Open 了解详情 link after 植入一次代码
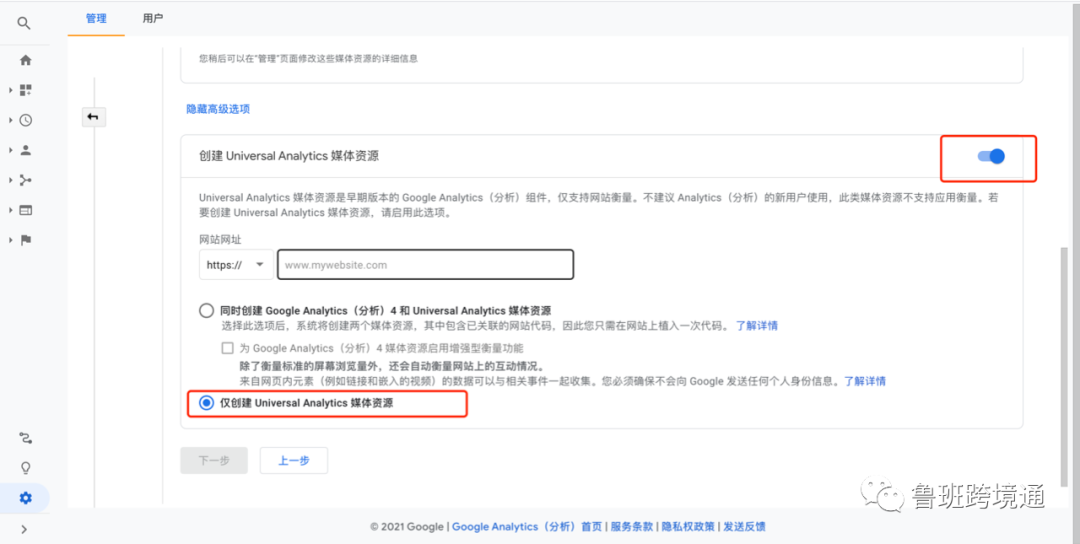The width and height of the screenshot is (1080, 544). click(x=756, y=326)
